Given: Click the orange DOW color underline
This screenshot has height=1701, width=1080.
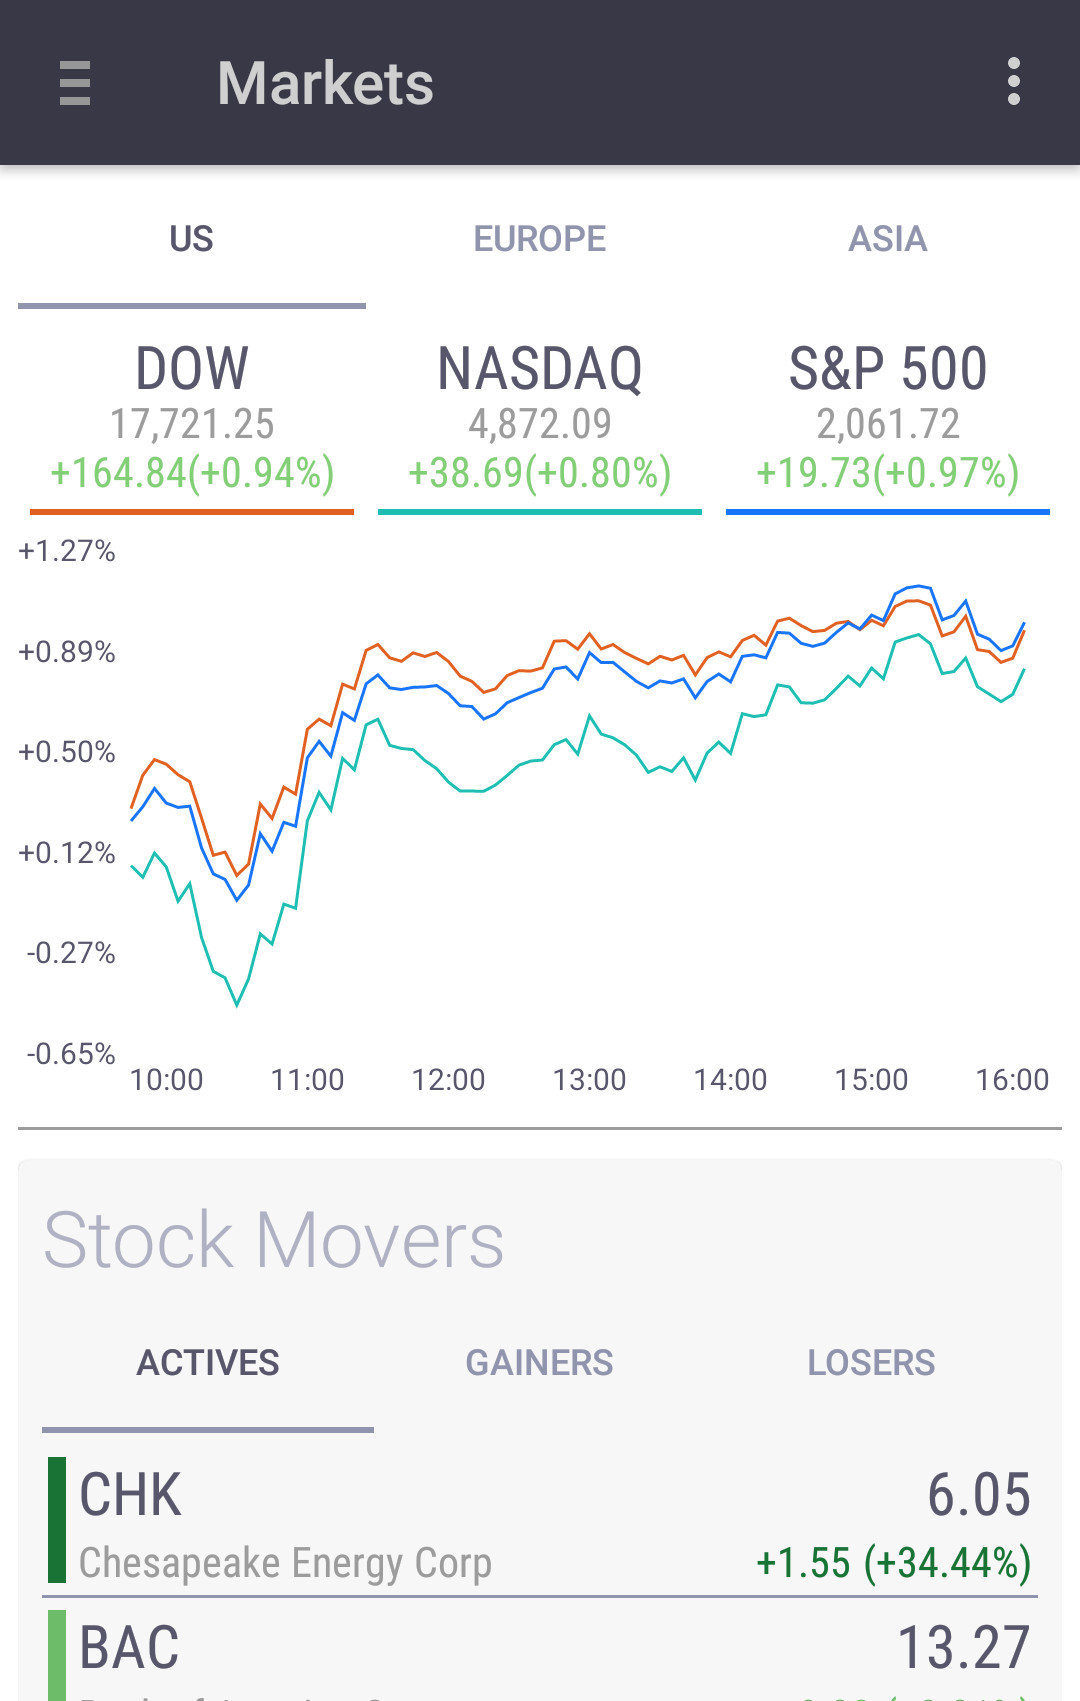Looking at the screenshot, I should [x=192, y=512].
